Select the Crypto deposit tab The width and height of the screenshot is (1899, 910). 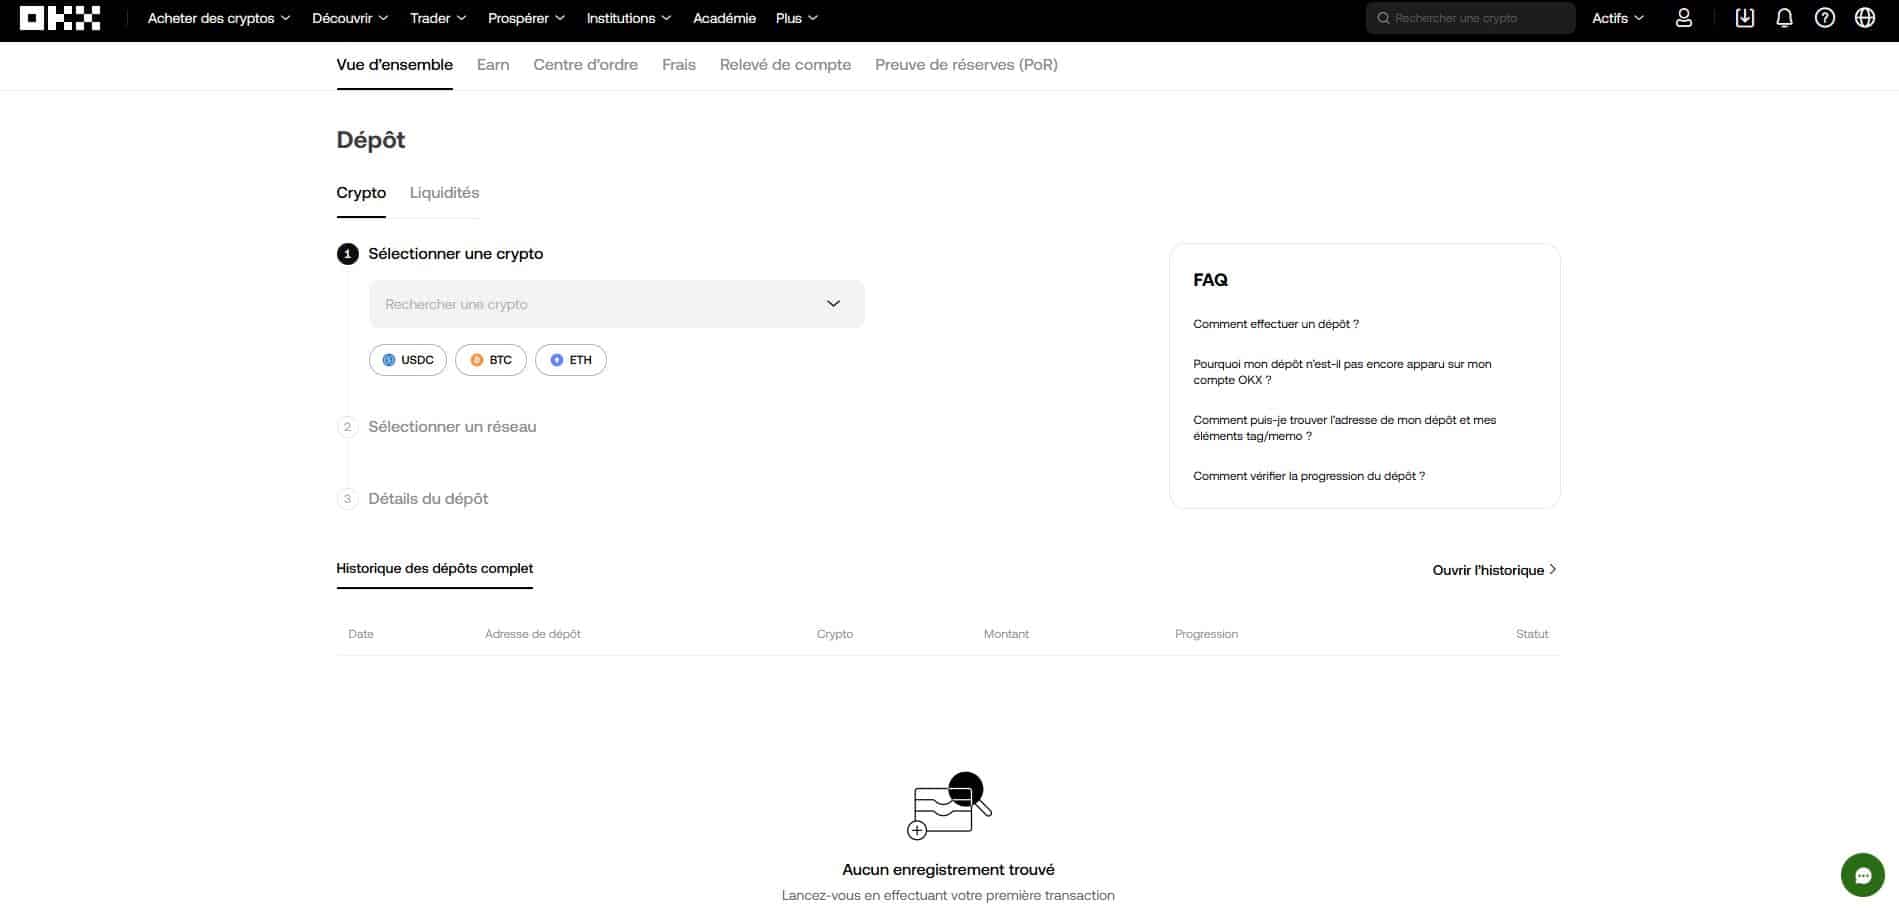(x=361, y=193)
